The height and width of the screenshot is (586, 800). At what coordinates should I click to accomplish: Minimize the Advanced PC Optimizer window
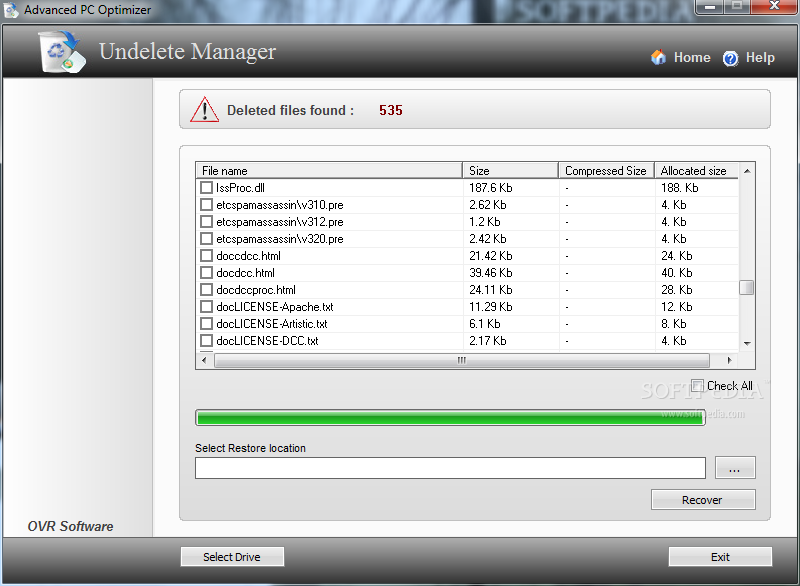tap(710, 7)
